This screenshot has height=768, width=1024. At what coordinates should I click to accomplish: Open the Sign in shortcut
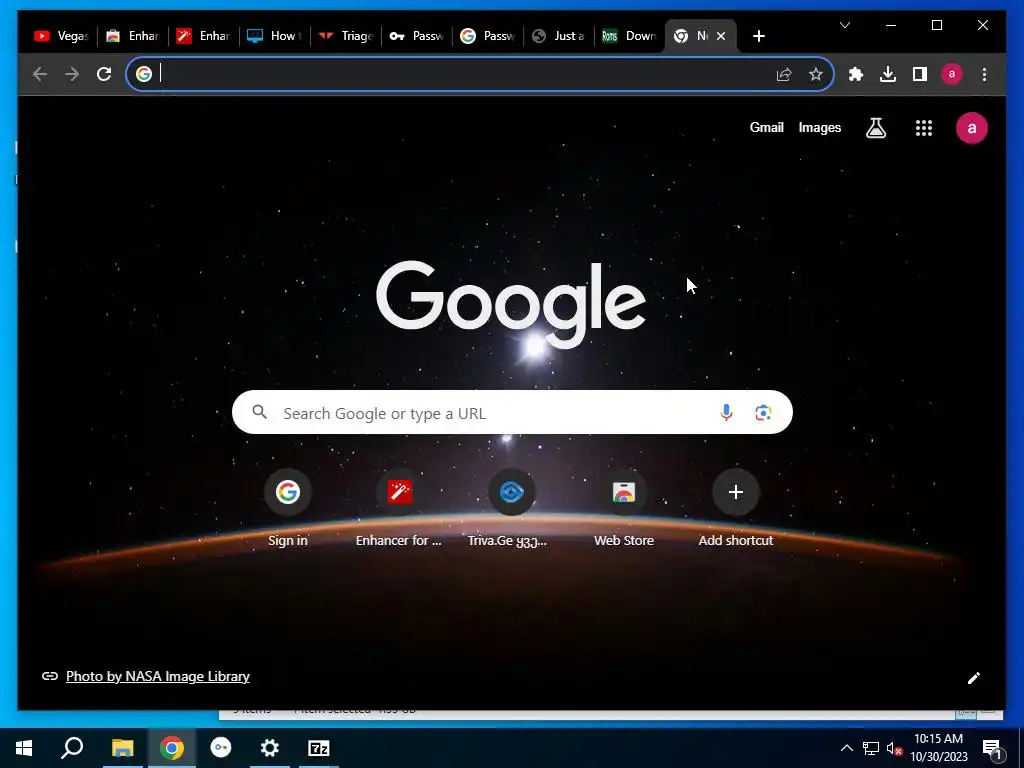287,509
